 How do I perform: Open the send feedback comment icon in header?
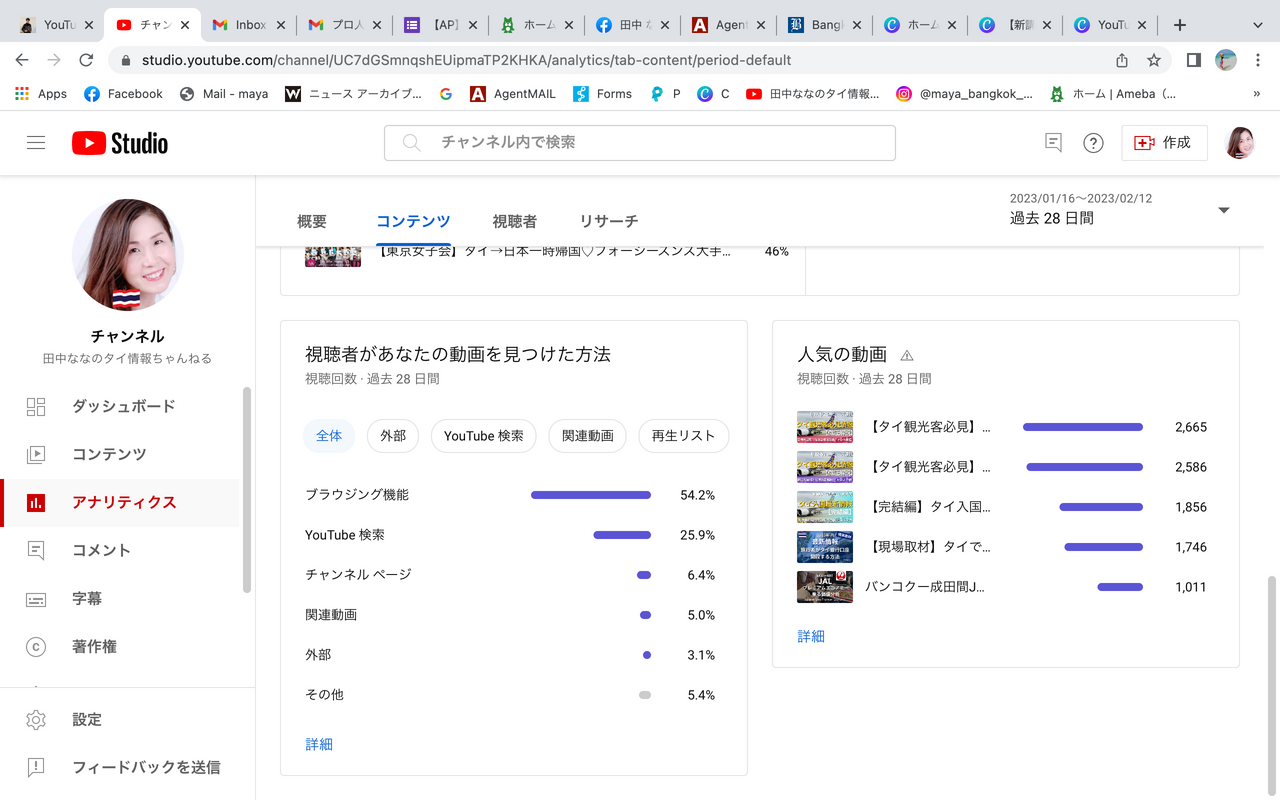tap(1053, 143)
